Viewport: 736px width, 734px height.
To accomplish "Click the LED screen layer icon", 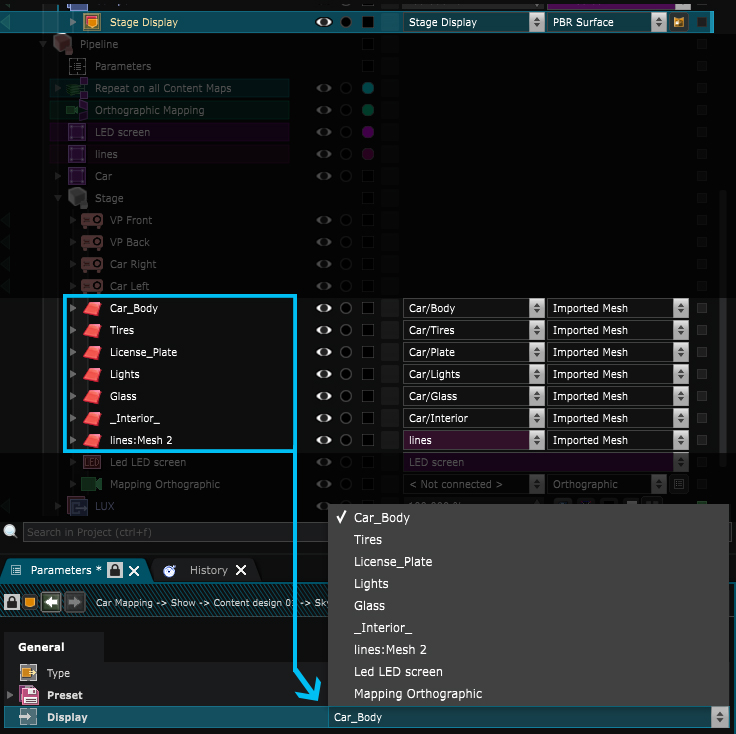I will click(x=77, y=132).
